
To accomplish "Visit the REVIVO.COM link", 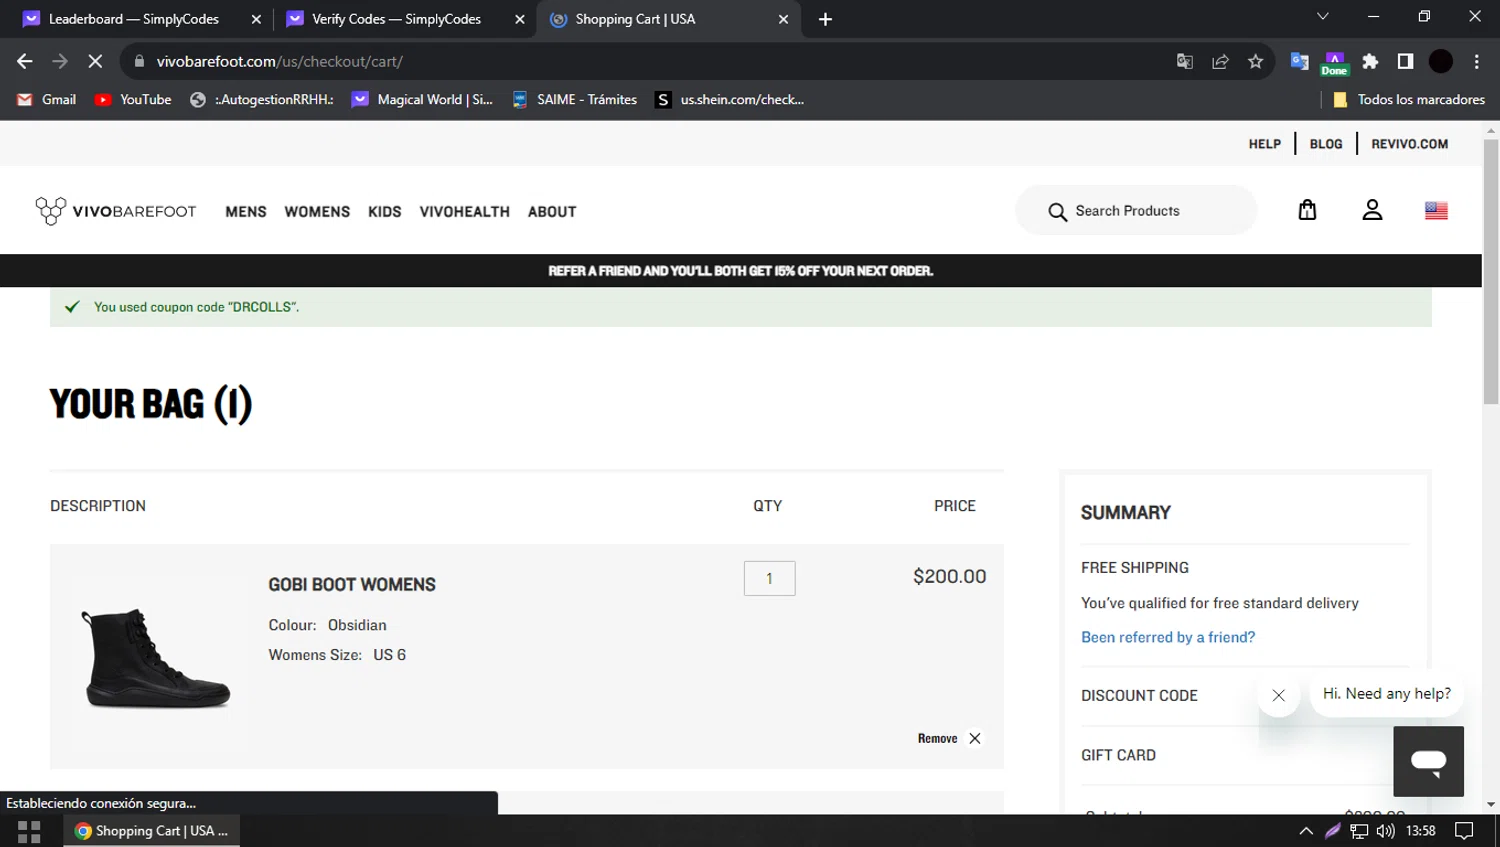I will point(1409,144).
